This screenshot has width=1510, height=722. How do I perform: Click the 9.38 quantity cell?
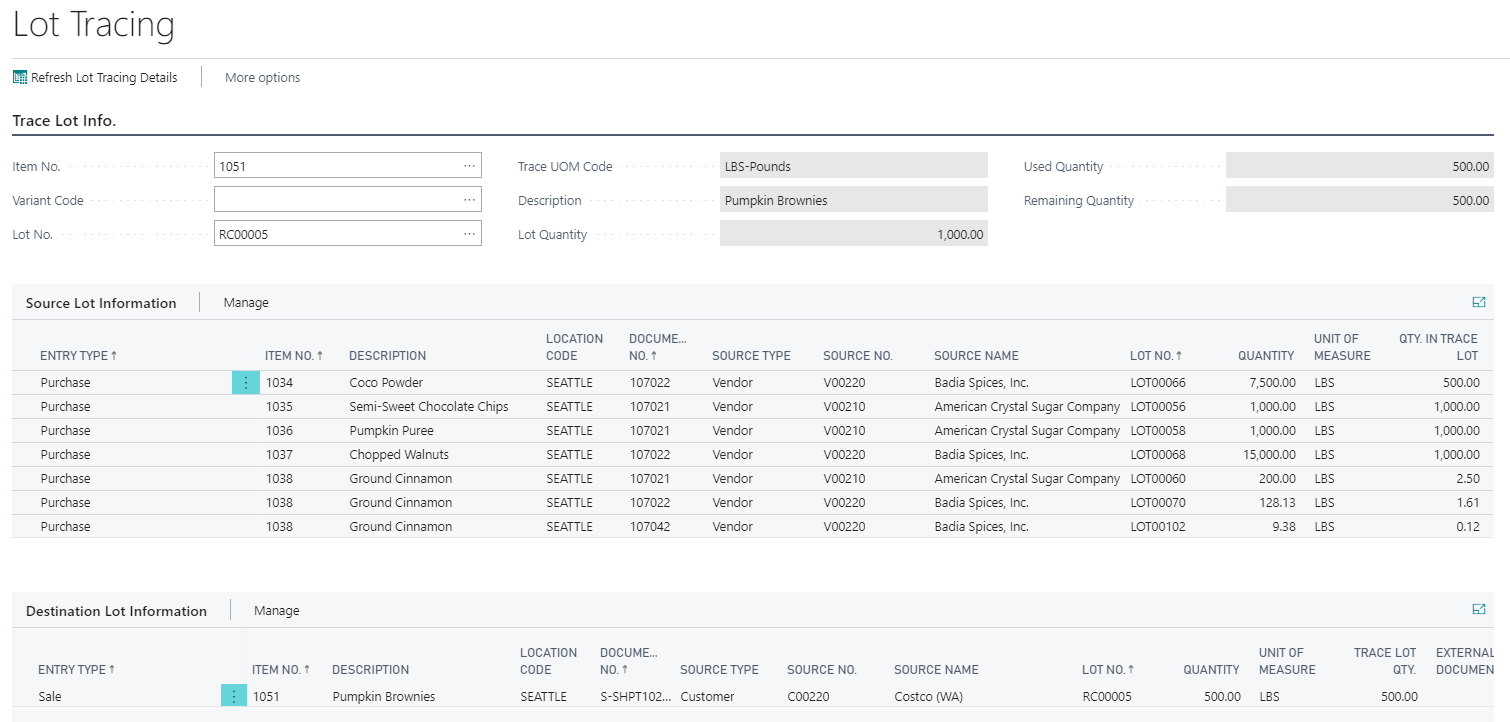pos(1282,526)
